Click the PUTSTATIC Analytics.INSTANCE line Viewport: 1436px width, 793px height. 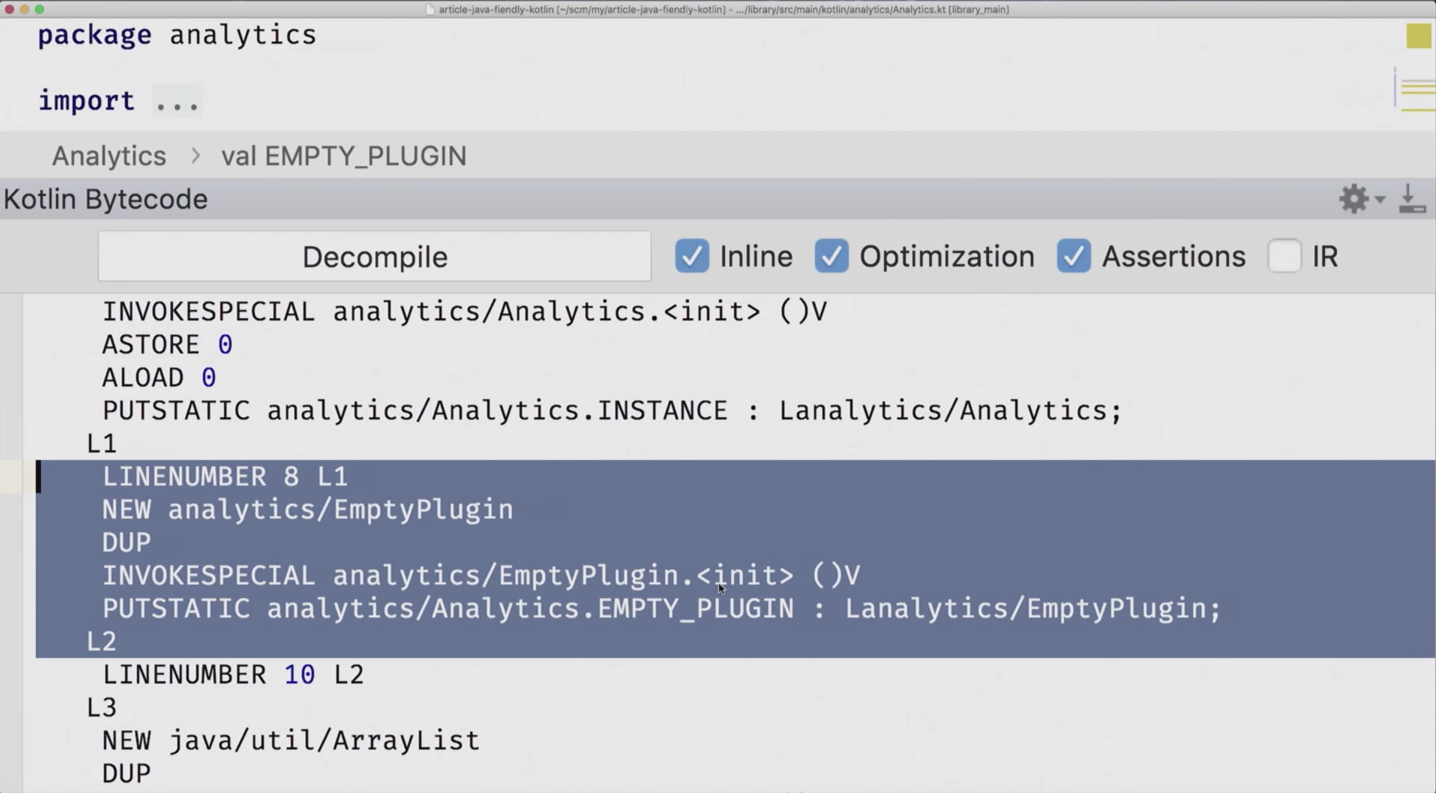(612, 411)
